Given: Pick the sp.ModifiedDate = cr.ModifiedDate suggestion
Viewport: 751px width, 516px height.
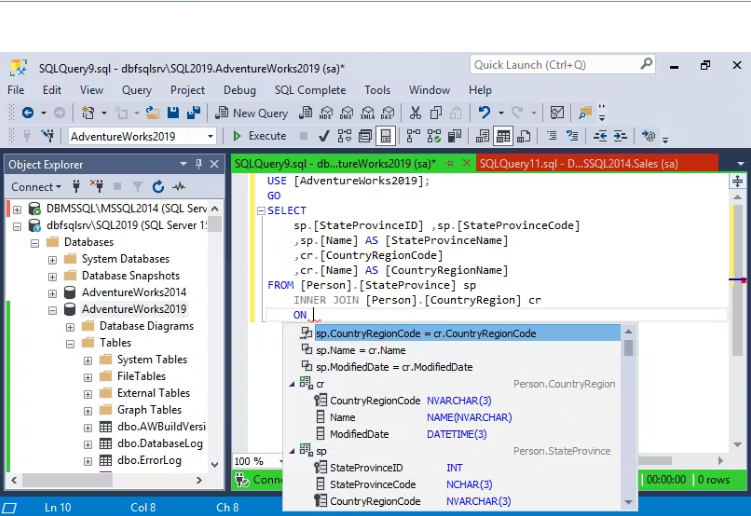Looking at the screenshot, I should (394, 367).
